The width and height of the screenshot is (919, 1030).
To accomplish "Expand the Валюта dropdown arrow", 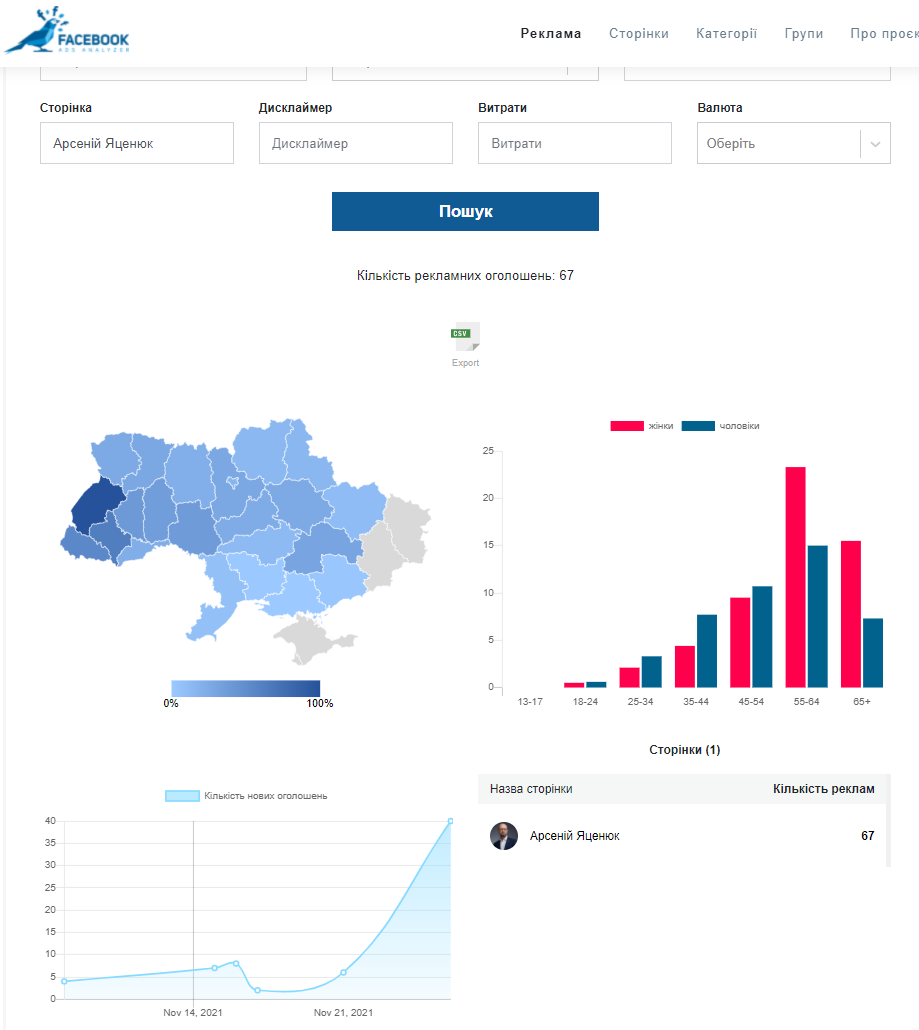I will coord(875,144).
